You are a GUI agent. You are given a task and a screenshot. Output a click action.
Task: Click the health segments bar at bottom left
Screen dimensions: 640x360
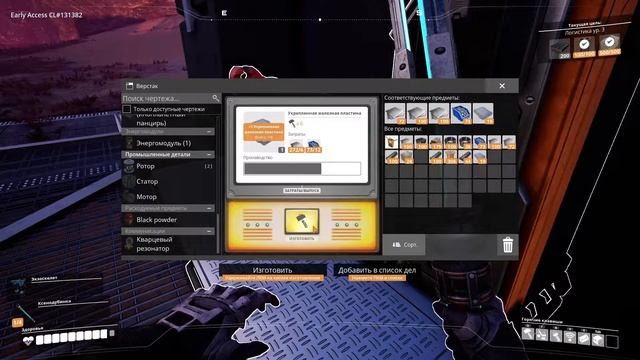(x=75, y=337)
